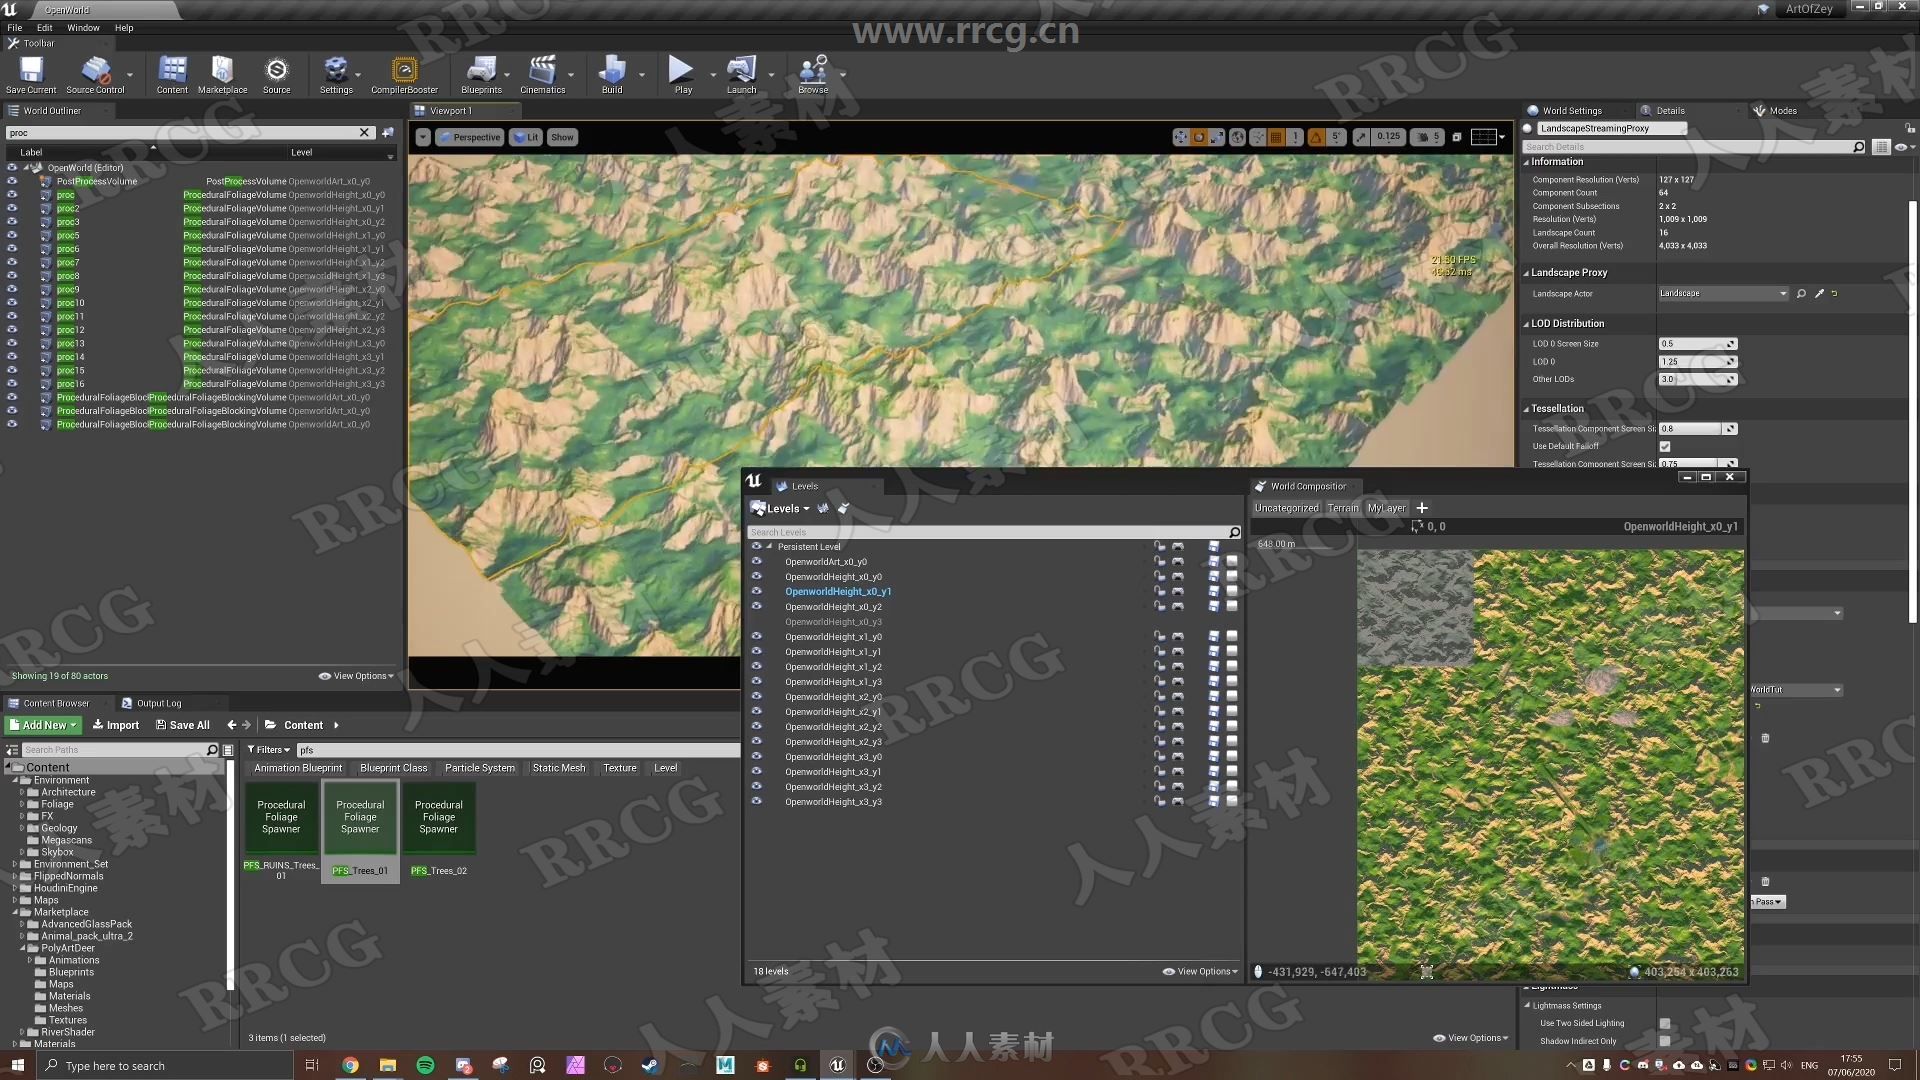The image size is (1920, 1080).
Task: Expand the Terrain tab in World Compositor
Action: click(x=1344, y=508)
